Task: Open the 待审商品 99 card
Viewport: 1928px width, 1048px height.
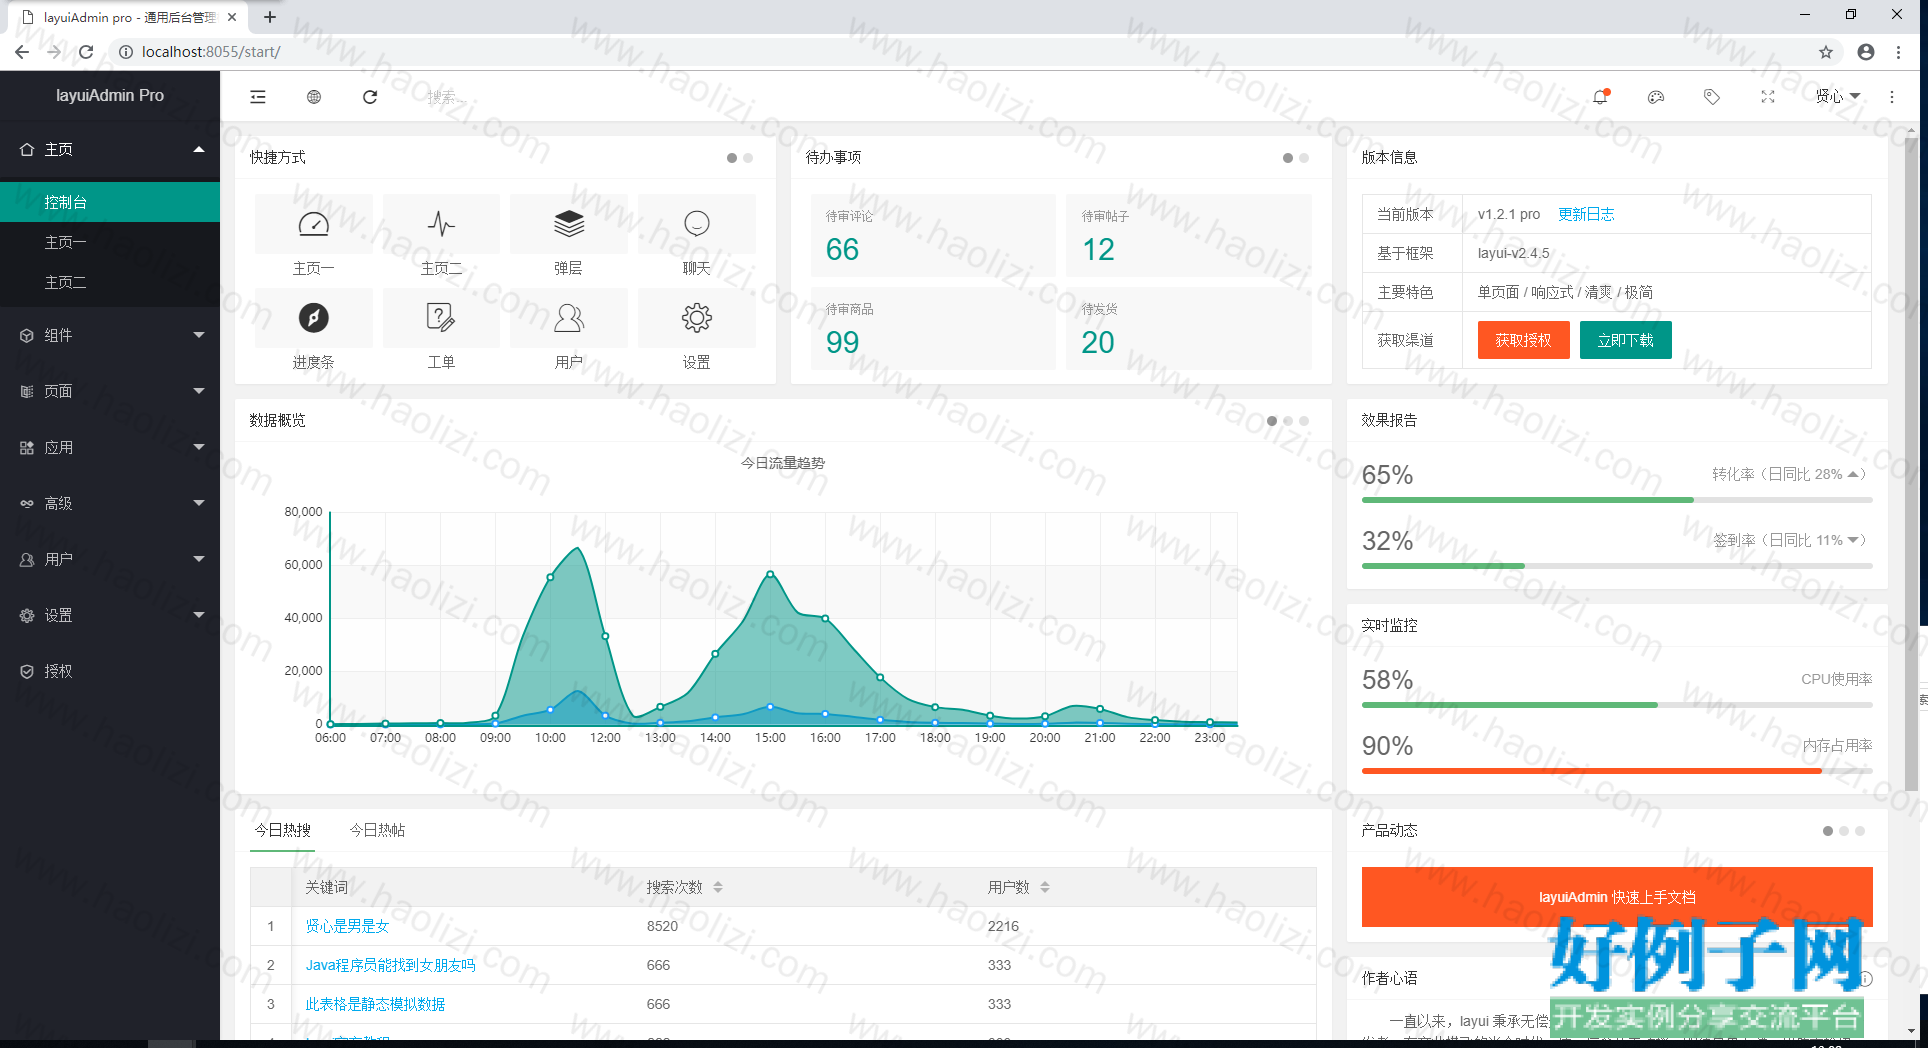Action: tap(933, 329)
